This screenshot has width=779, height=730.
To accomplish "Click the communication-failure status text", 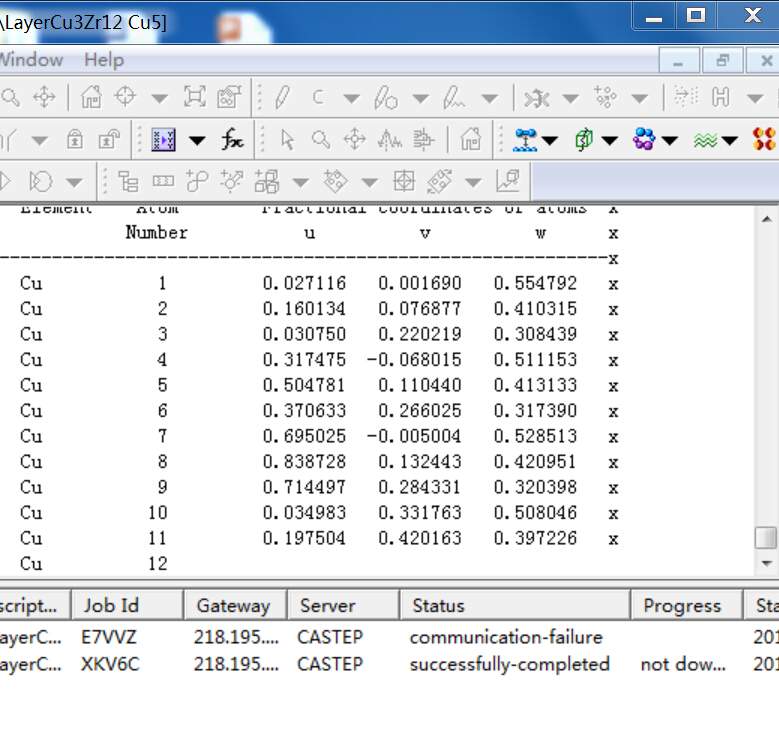I will click(x=506, y=637).
